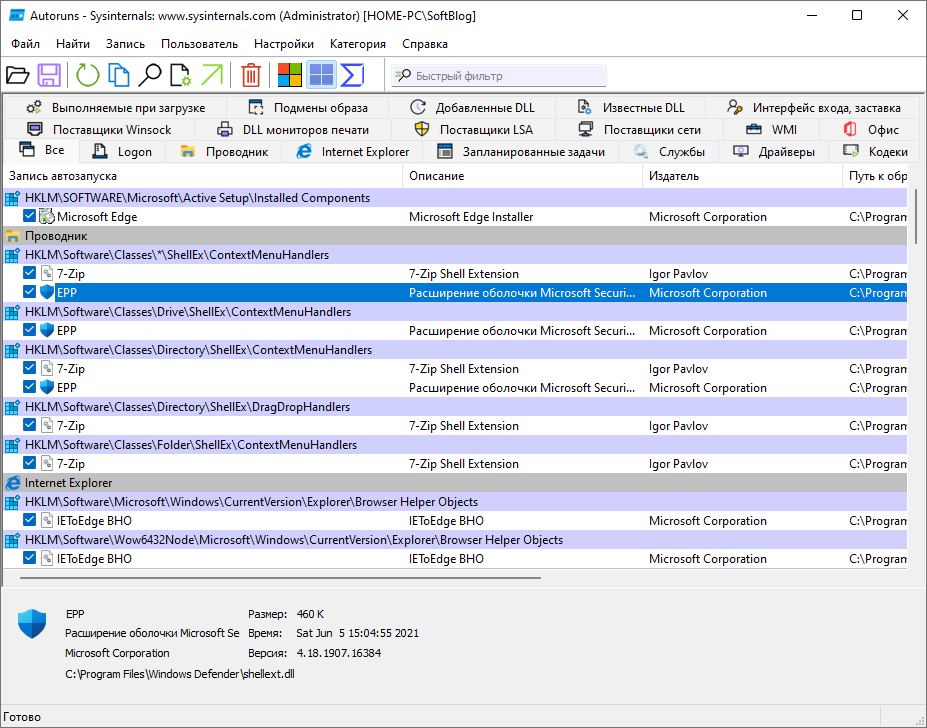Click the Быстрый фильтр input field
927x728 pixels.
point(500,76)
